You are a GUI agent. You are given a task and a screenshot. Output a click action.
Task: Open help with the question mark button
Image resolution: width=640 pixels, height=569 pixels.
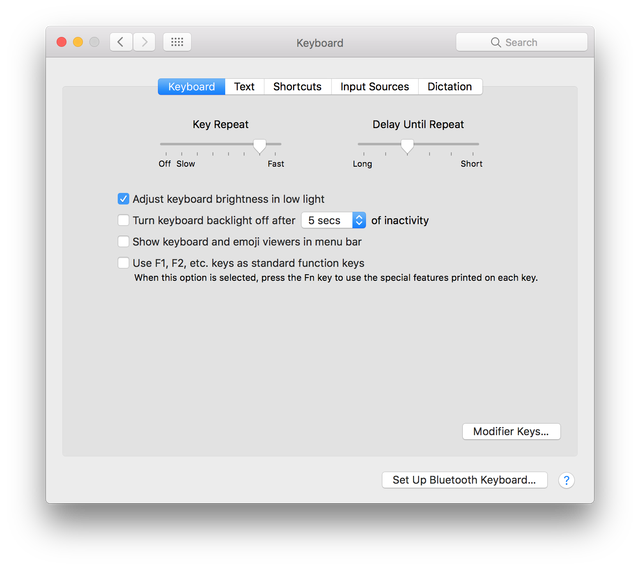566,480
